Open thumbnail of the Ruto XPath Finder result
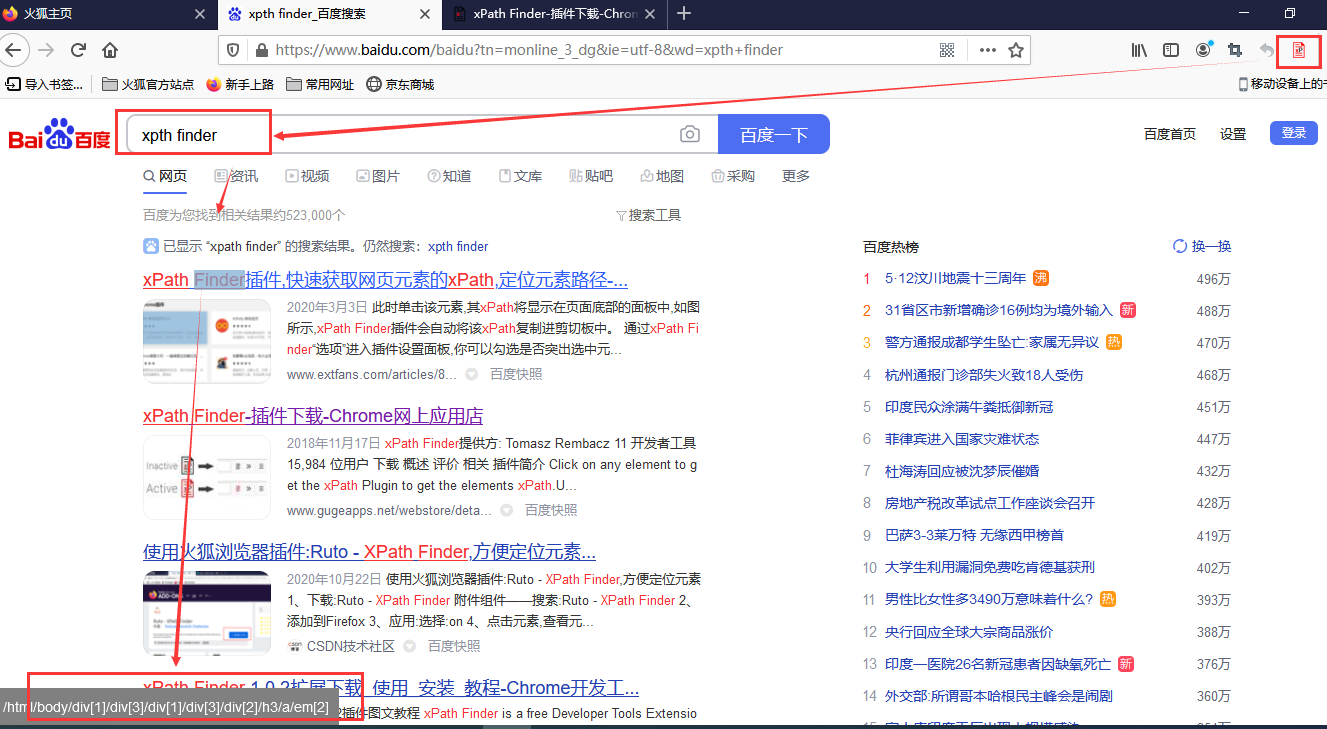This screenshot has height=729, width=1327. click(x=207, y=613)
